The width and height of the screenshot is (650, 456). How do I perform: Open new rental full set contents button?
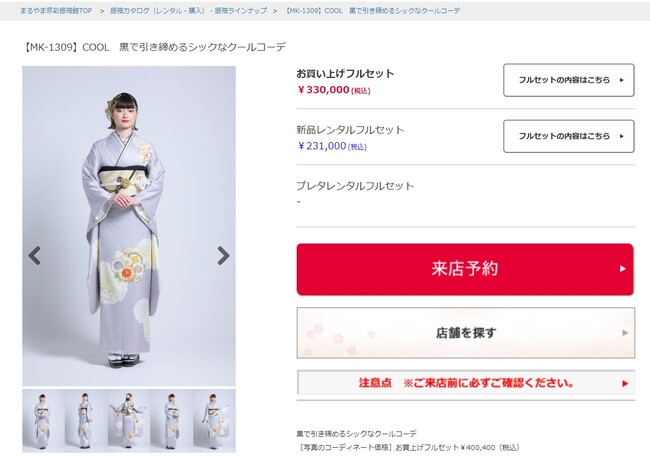[569, 136]
